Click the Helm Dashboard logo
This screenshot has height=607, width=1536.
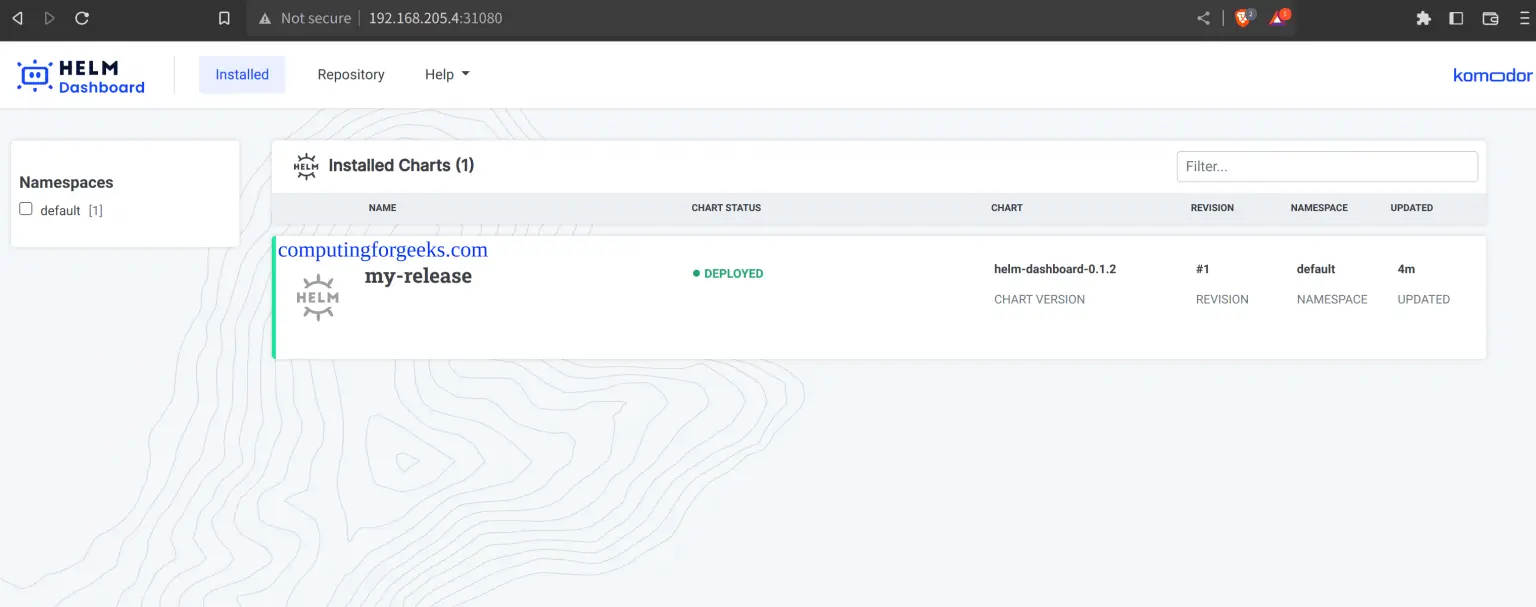[x=80, y=74]
